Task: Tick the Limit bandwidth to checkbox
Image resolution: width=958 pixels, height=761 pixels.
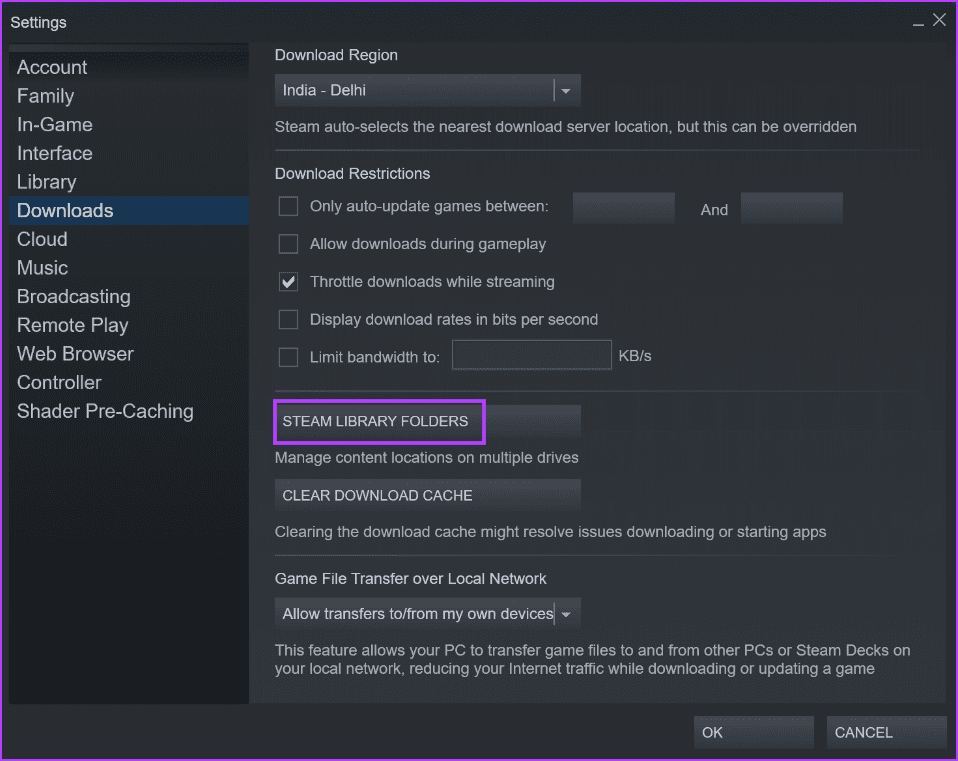Action: 288,357
